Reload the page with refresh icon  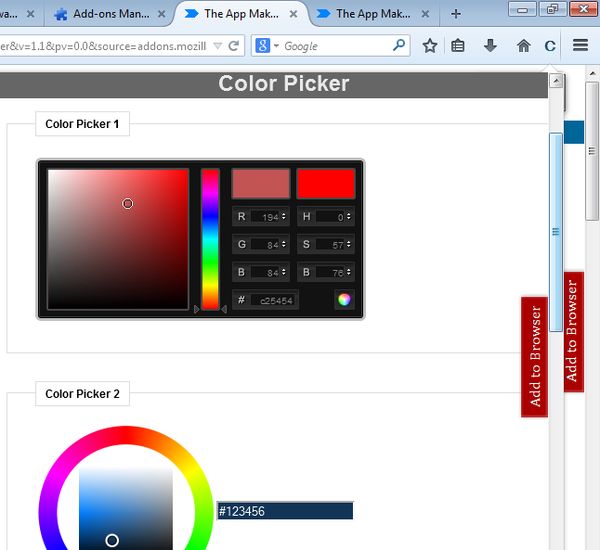[233, 46]
